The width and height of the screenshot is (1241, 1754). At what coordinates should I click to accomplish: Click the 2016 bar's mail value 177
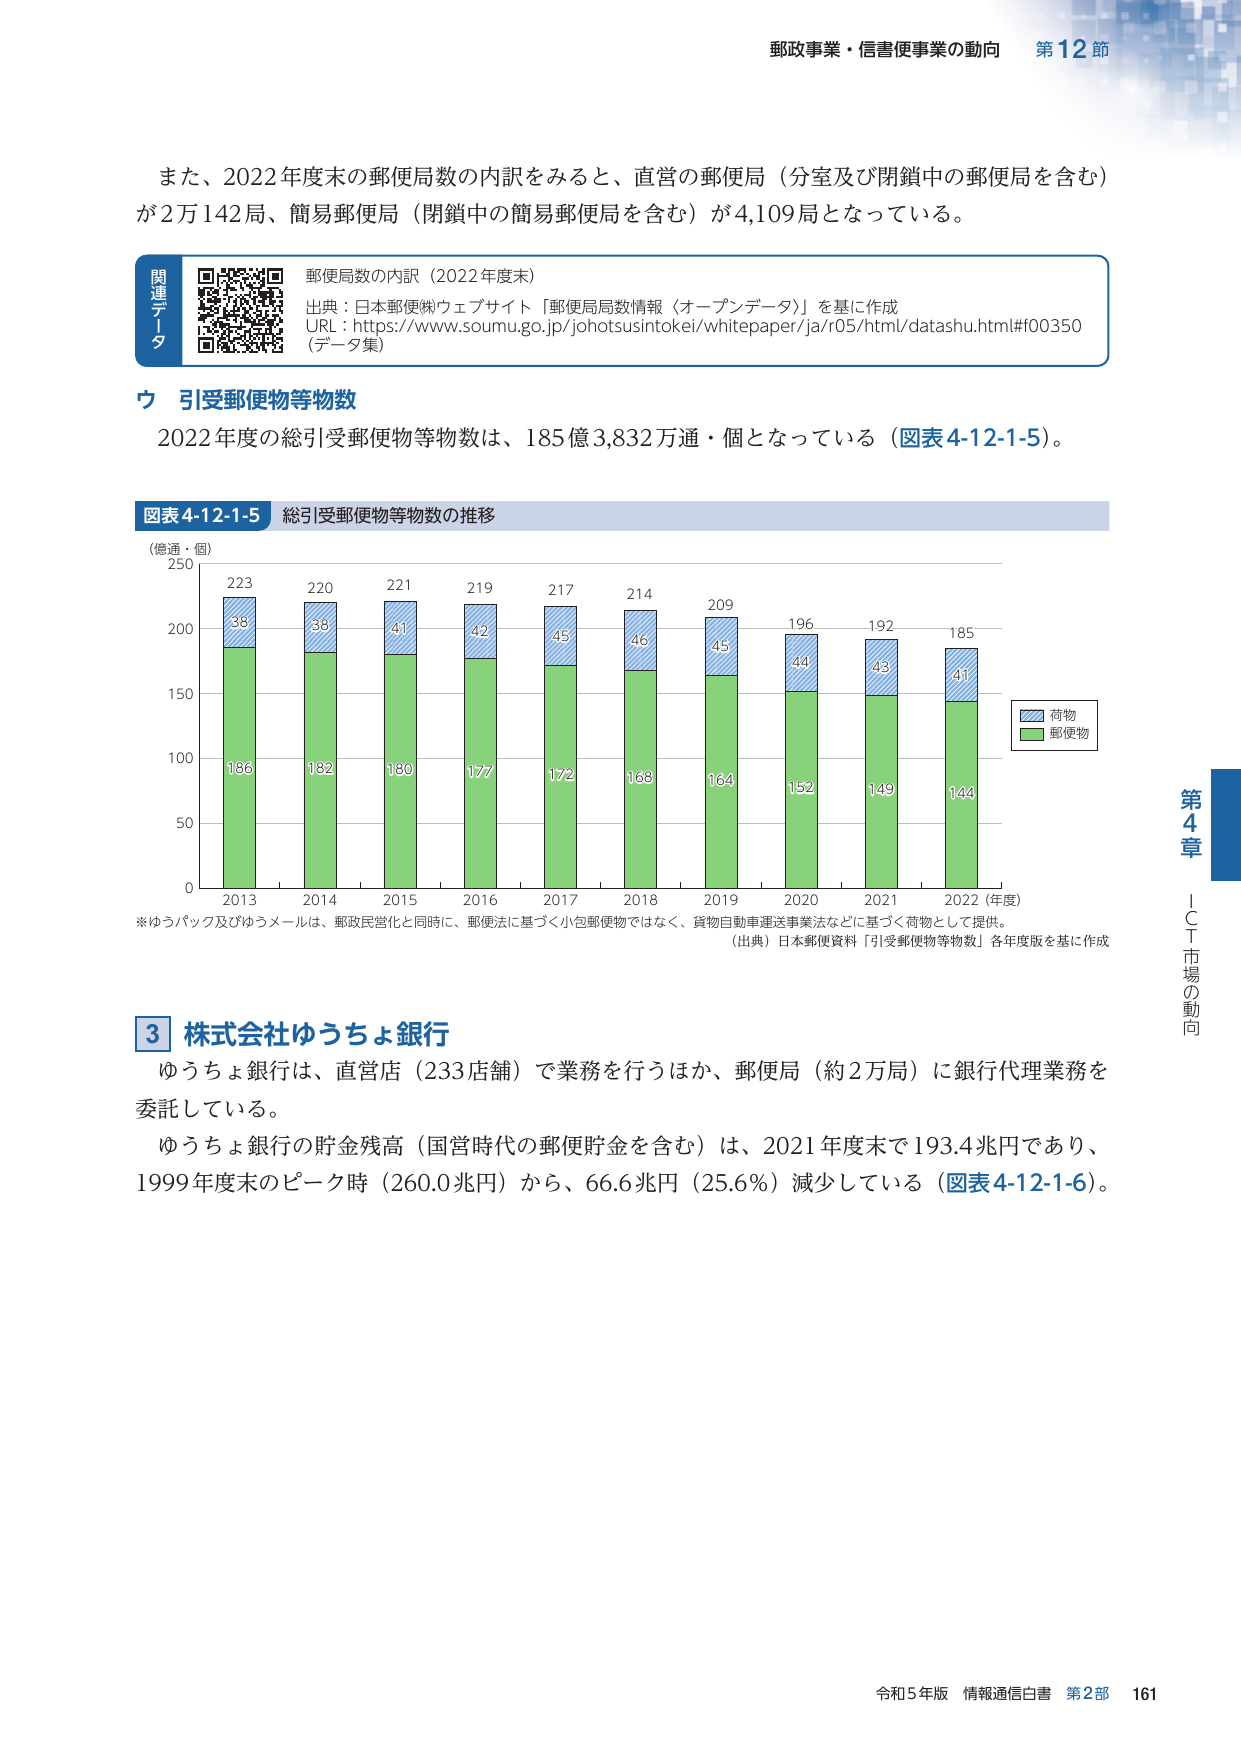480,771
